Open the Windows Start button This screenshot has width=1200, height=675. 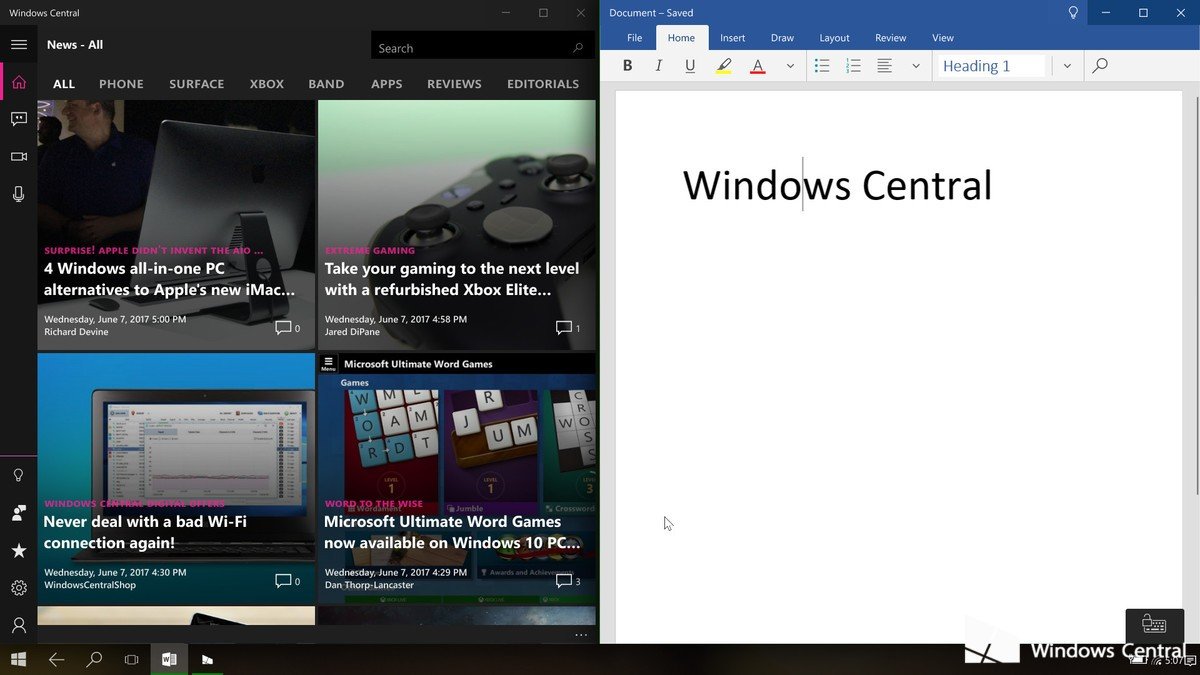coord(18,659)
